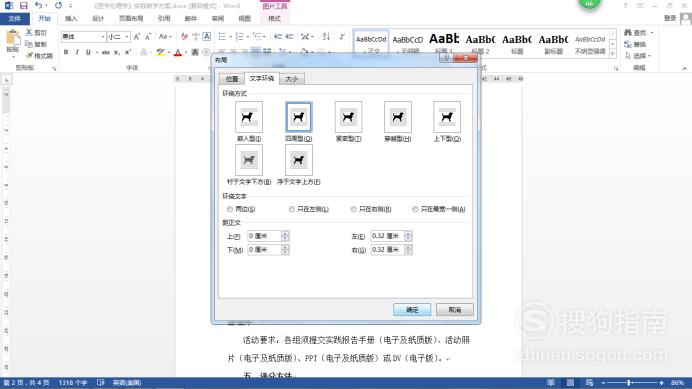
Task: Click the 登录 sign in link
Action: click(x=670, y=18)
